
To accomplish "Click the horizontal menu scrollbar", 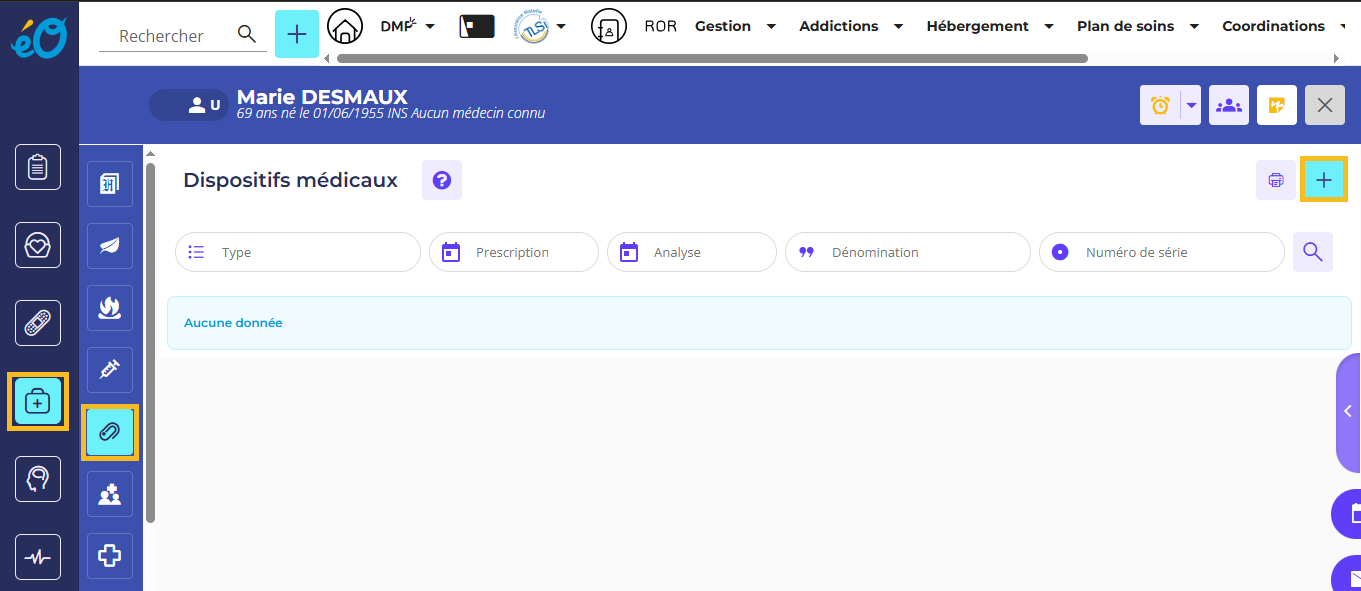I will point(712,58).
